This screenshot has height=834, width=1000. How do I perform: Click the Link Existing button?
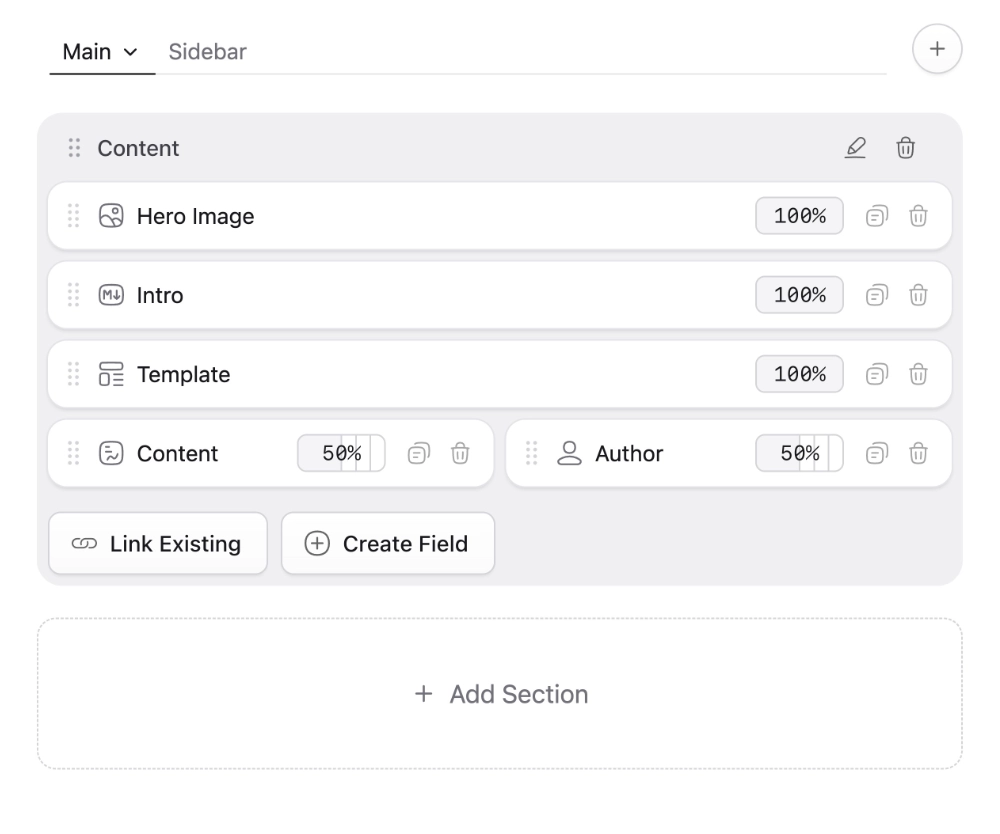tap(158, 544)
